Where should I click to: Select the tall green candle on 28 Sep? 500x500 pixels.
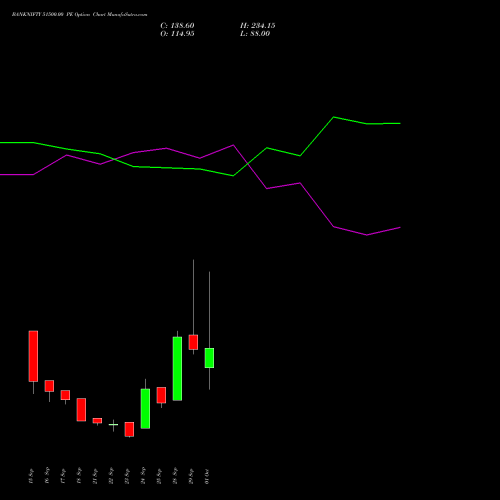pos(177,369)
